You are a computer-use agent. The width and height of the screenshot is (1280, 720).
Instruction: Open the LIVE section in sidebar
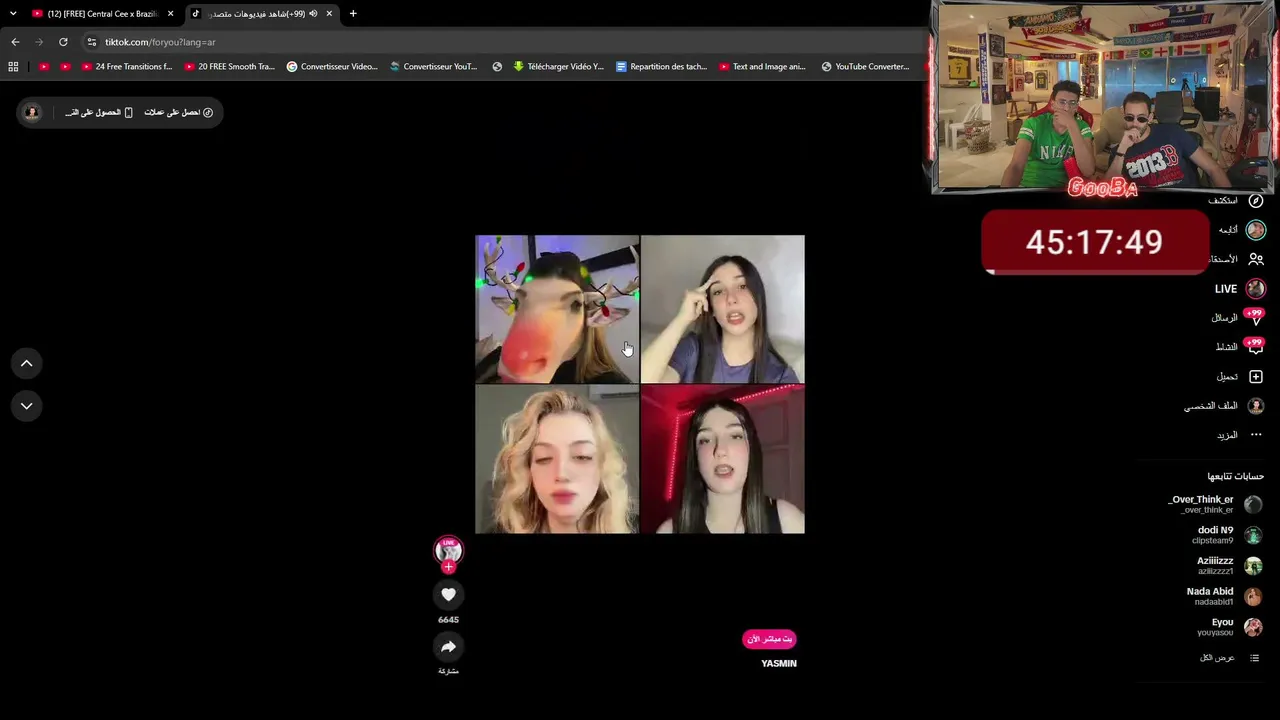coord(1239,289)
